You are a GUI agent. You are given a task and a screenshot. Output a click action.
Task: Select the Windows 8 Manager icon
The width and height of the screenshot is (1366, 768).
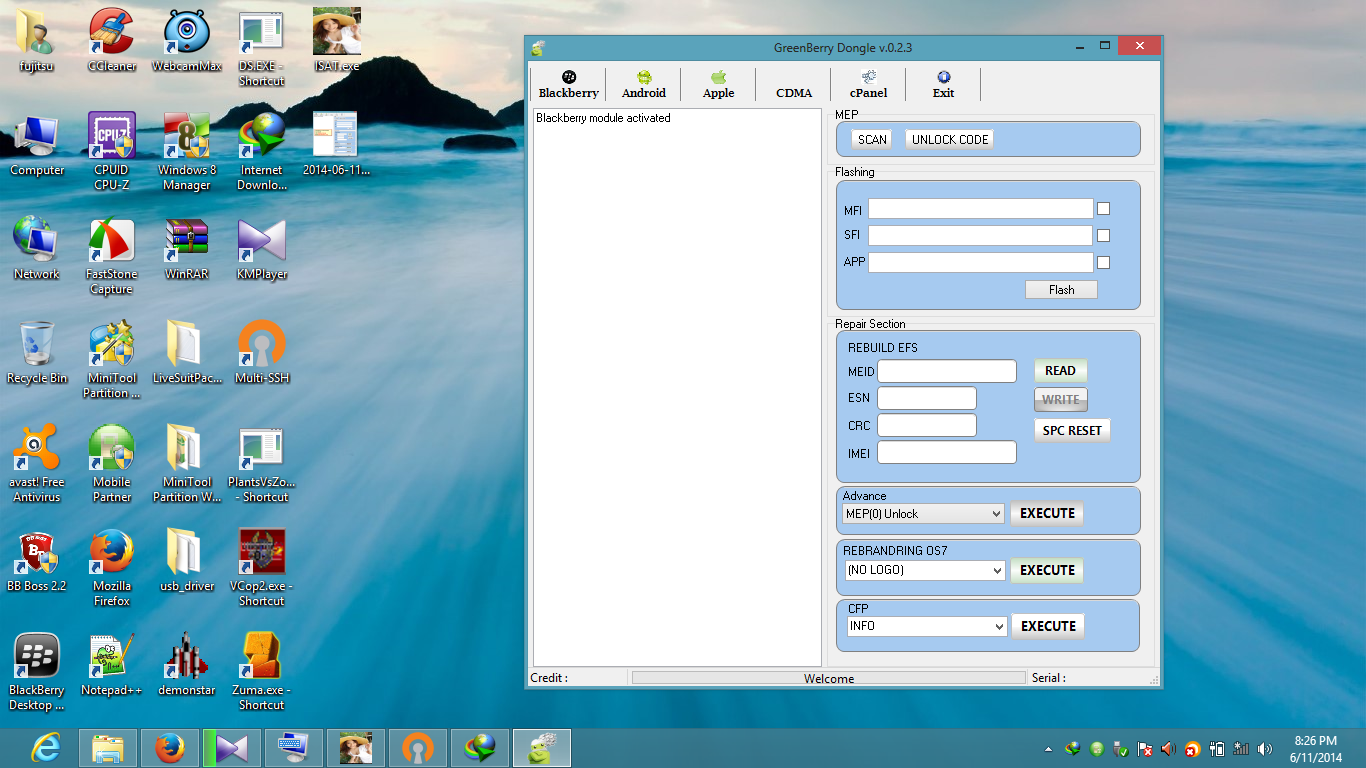tap(187, 151)
